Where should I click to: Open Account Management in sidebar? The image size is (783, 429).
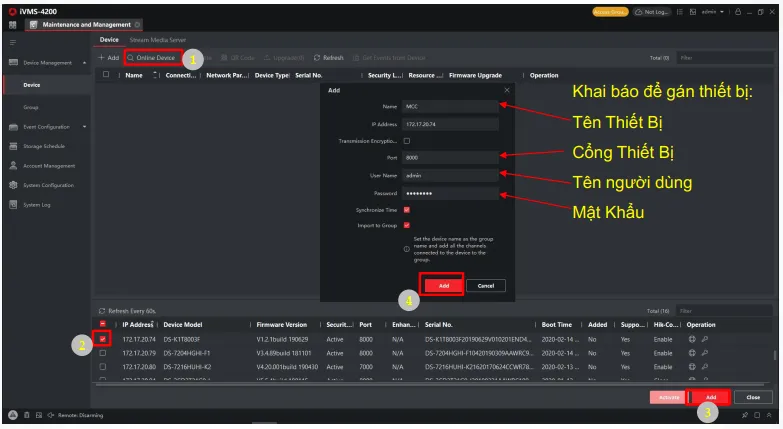tap(48, 166)
